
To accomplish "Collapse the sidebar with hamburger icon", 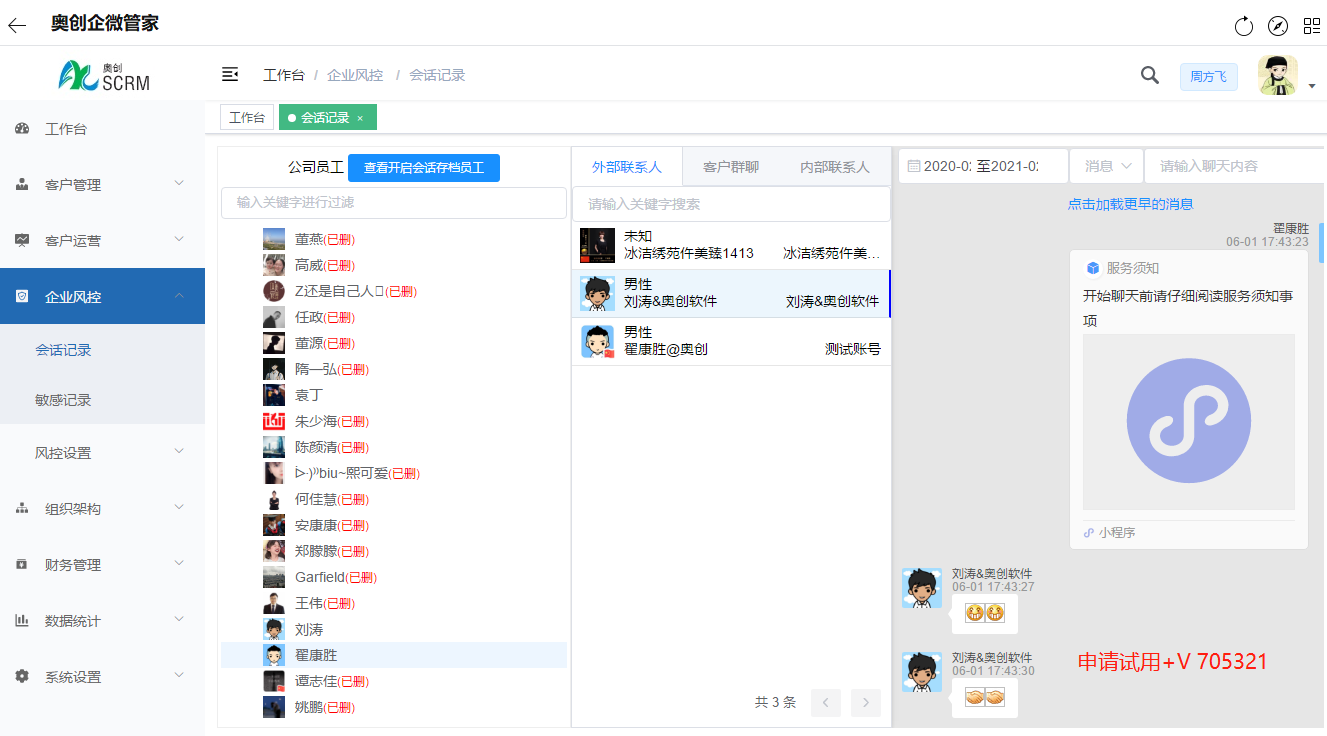I will (x=230, y=75).
